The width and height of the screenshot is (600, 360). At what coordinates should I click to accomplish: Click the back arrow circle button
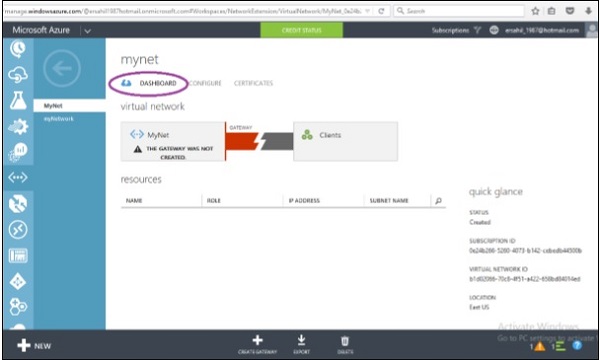[62, 68]
